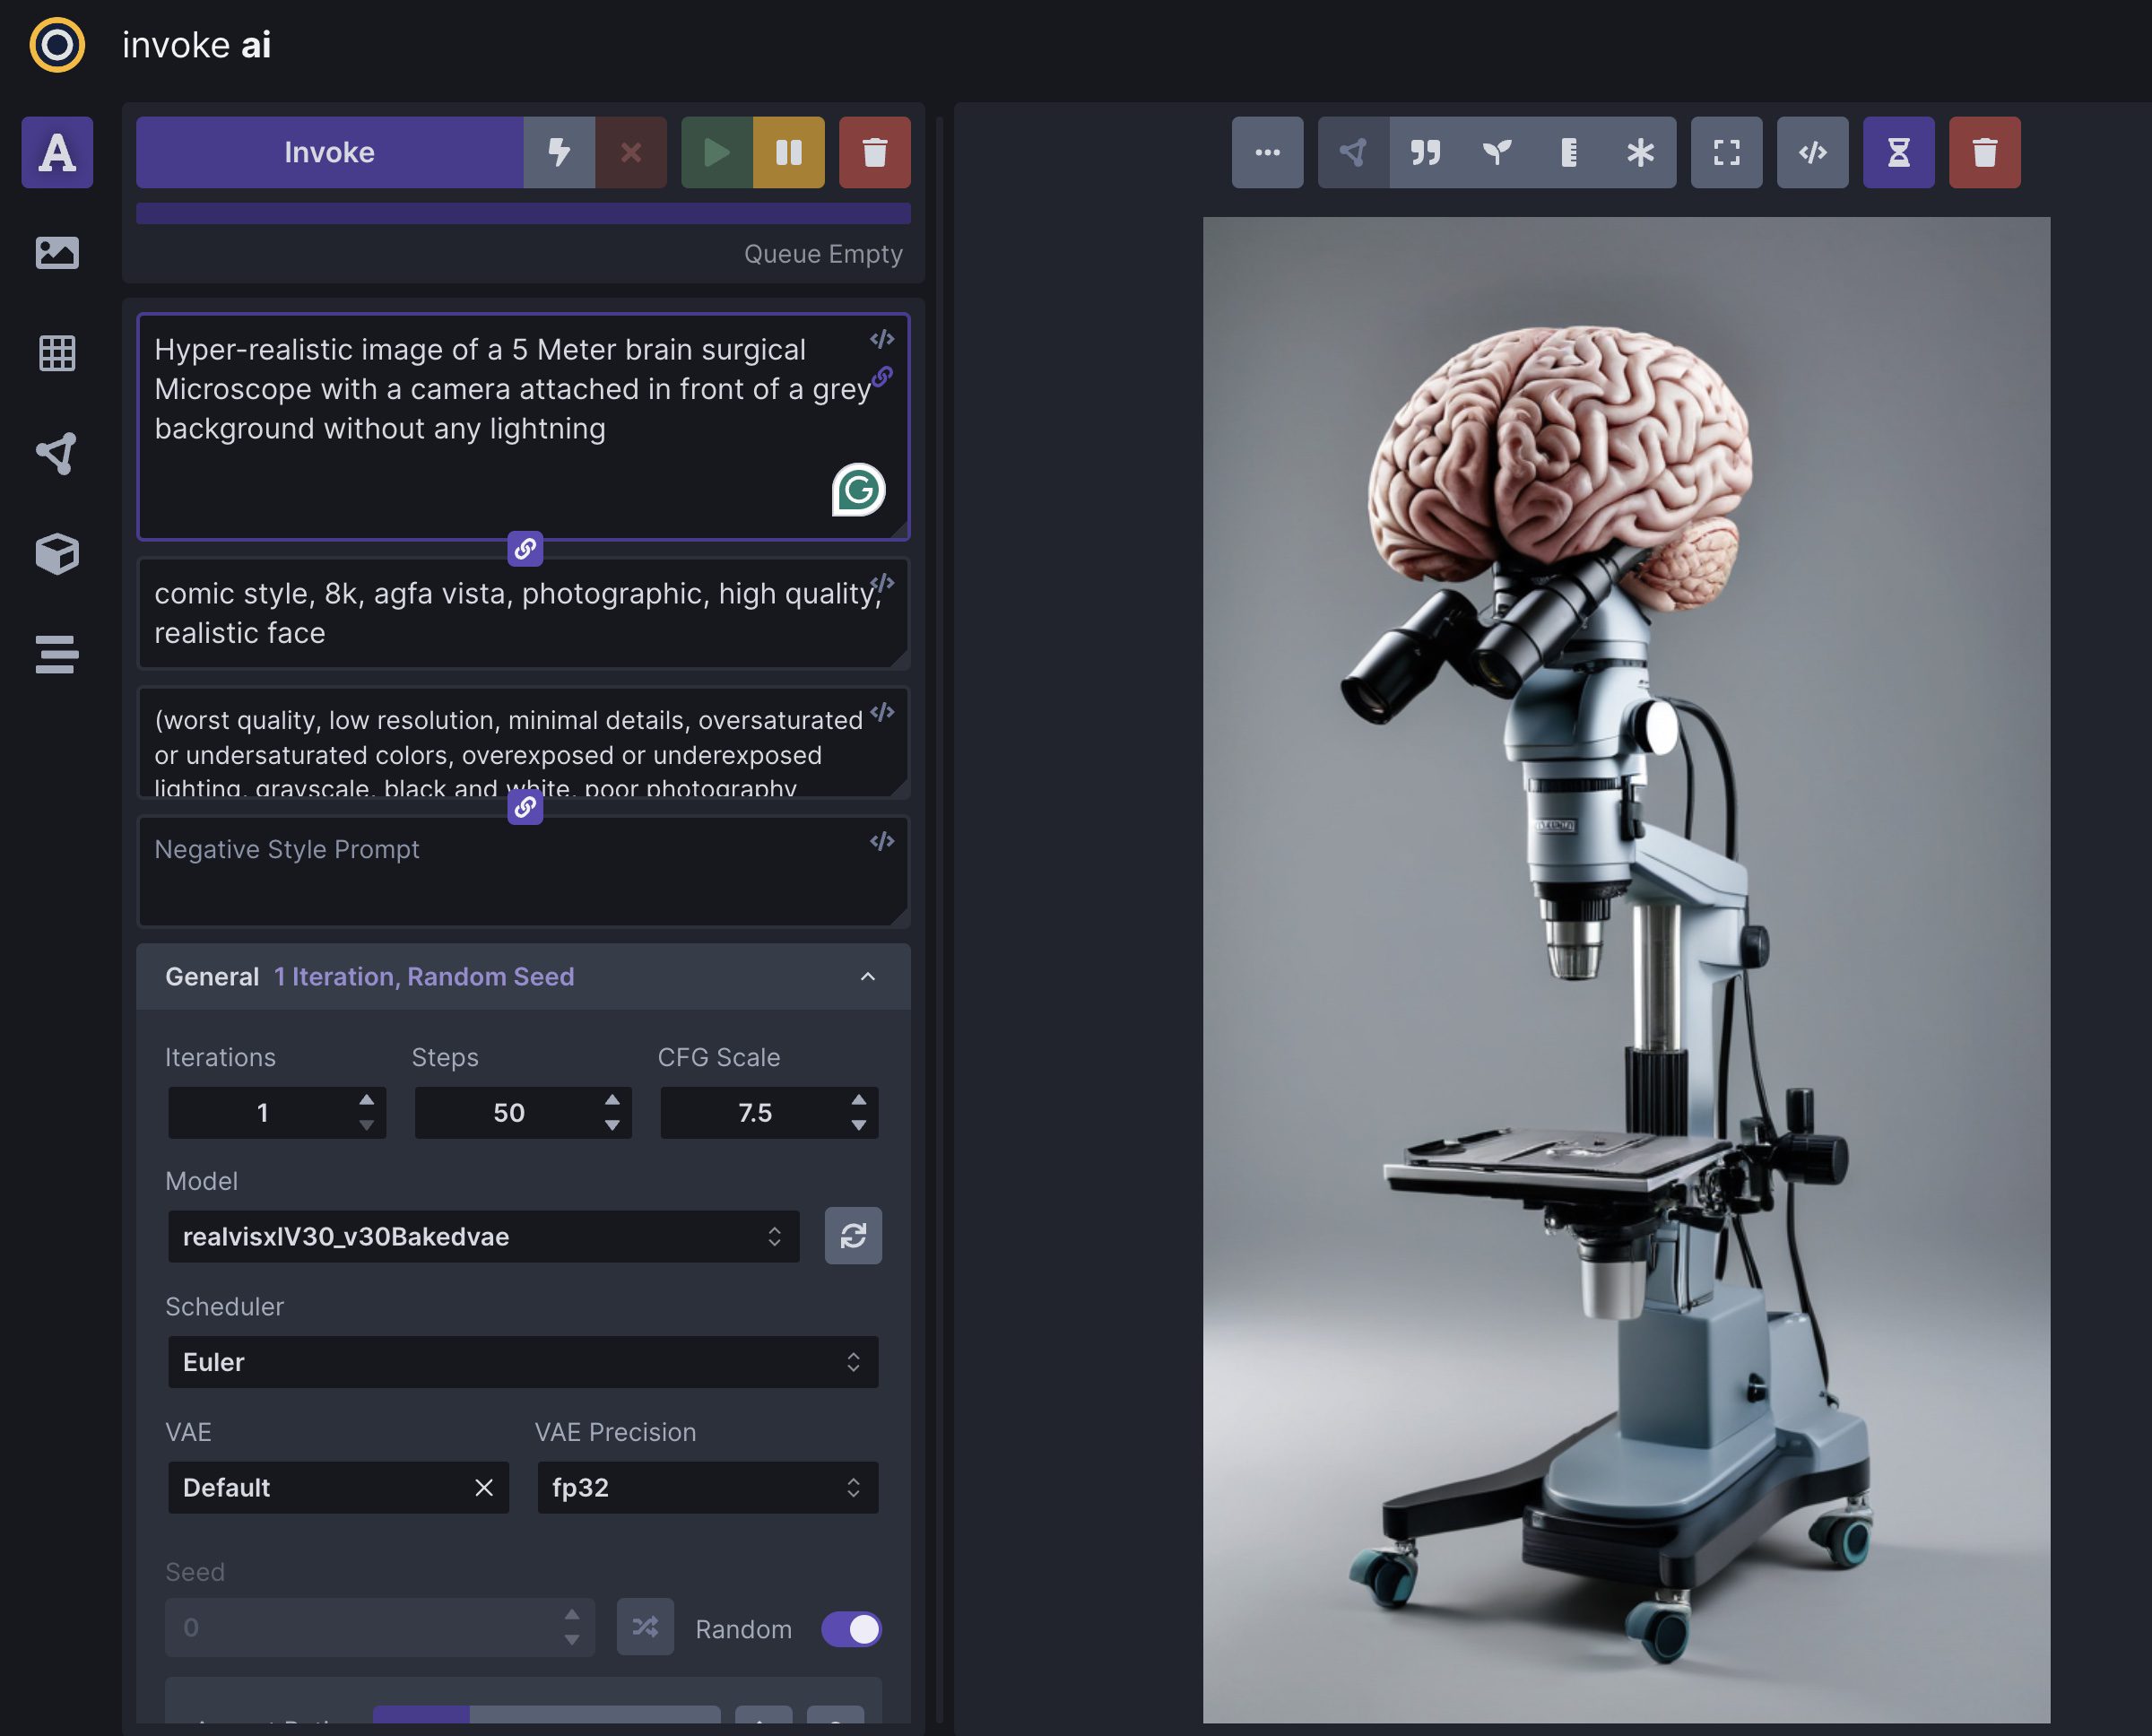Open the VAE Default dropdown

(338, 1488)
